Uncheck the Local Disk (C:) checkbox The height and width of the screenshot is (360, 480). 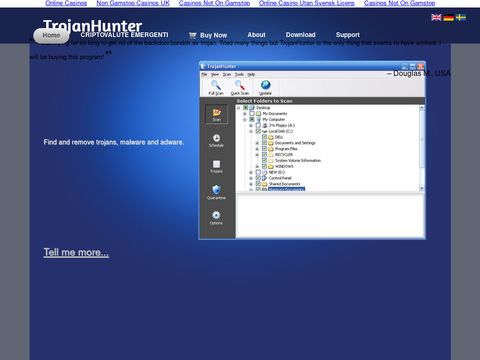(258, 131)
